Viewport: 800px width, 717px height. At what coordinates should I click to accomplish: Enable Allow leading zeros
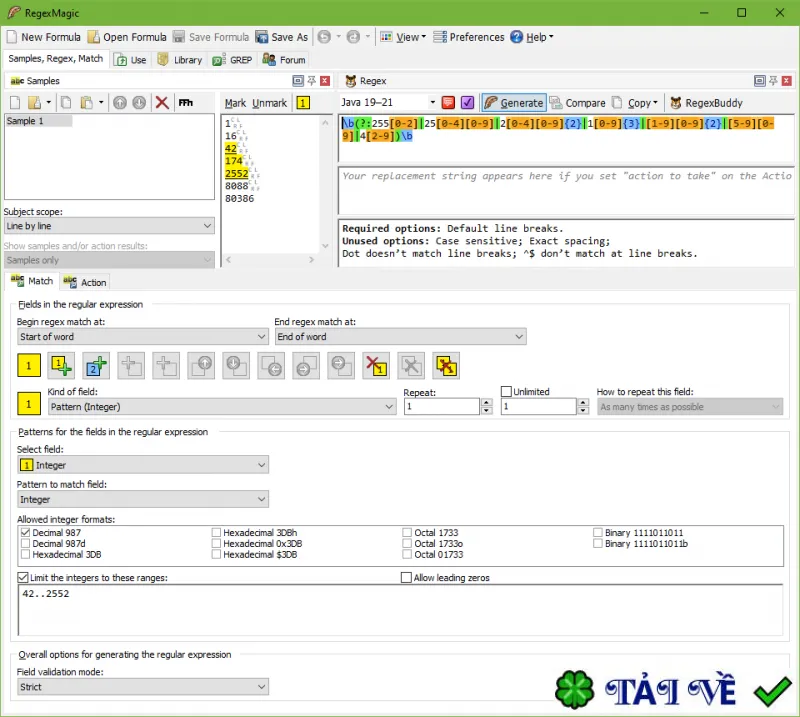[x=406, y=577]
